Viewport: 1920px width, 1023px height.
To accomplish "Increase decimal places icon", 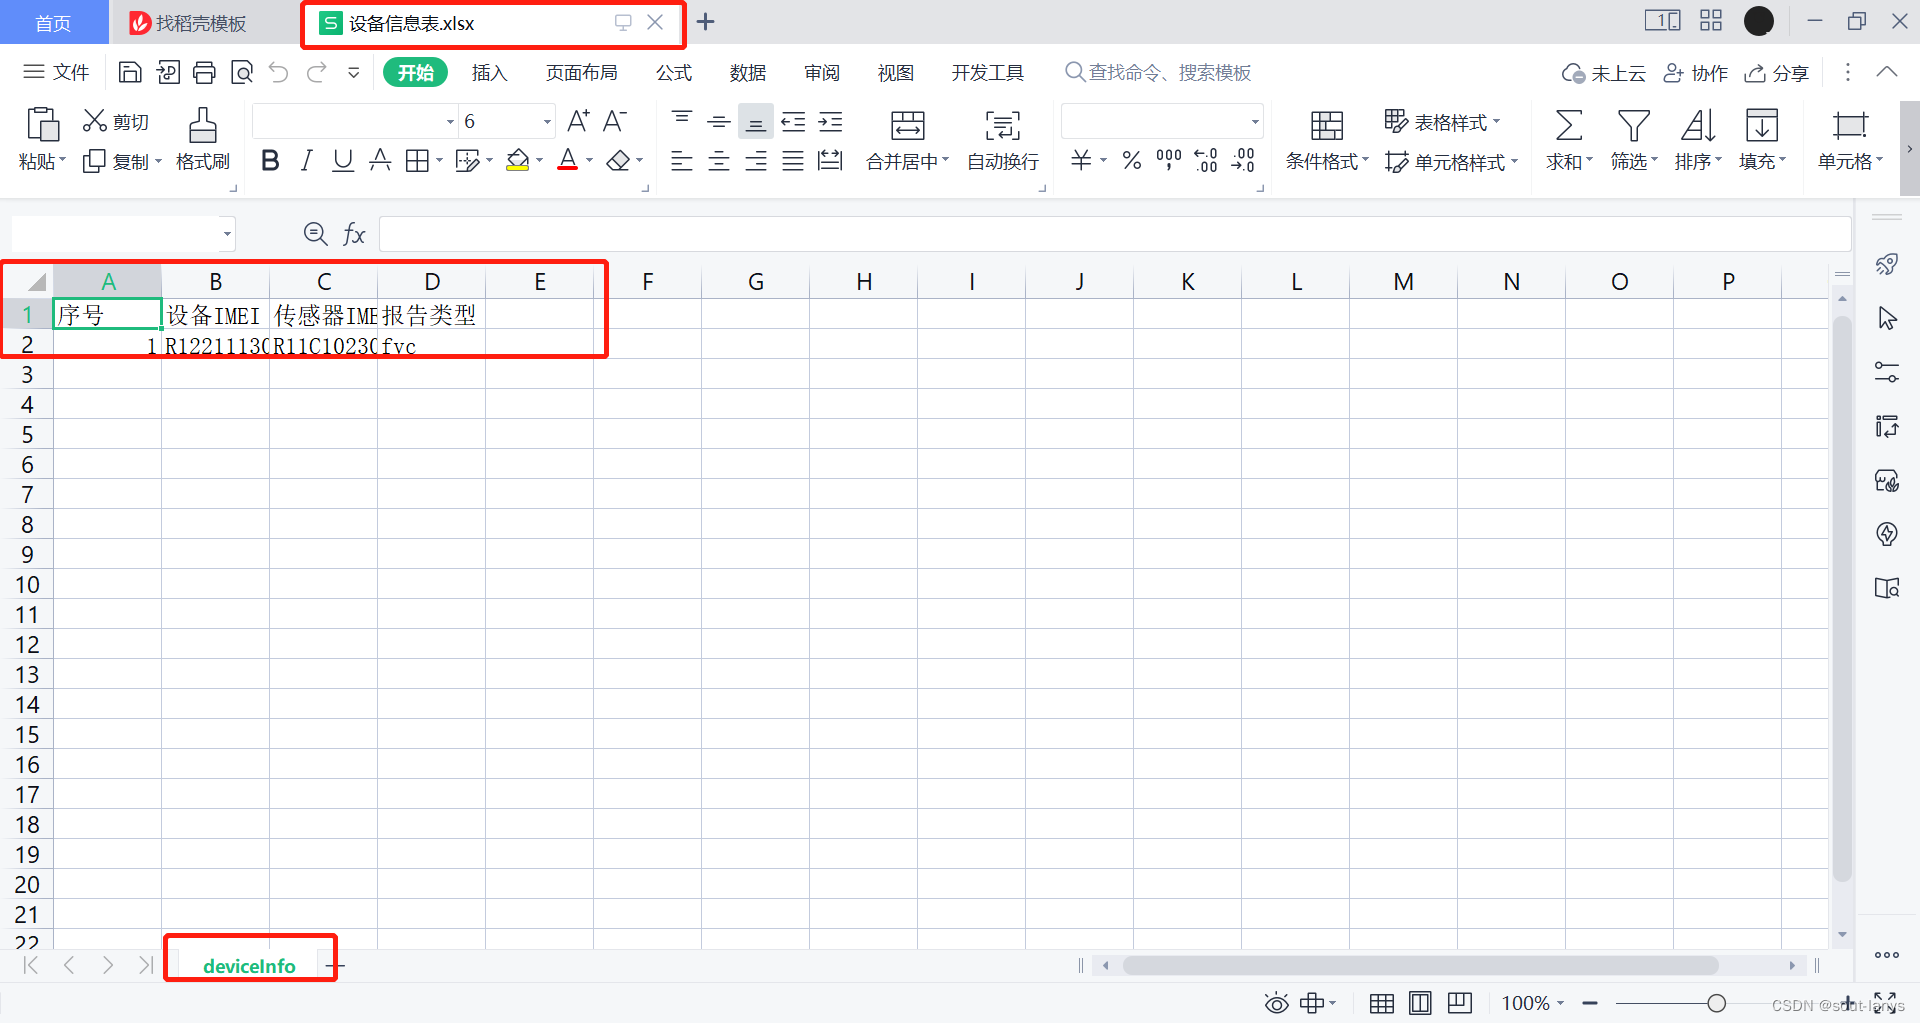I will pos(1206,160).
